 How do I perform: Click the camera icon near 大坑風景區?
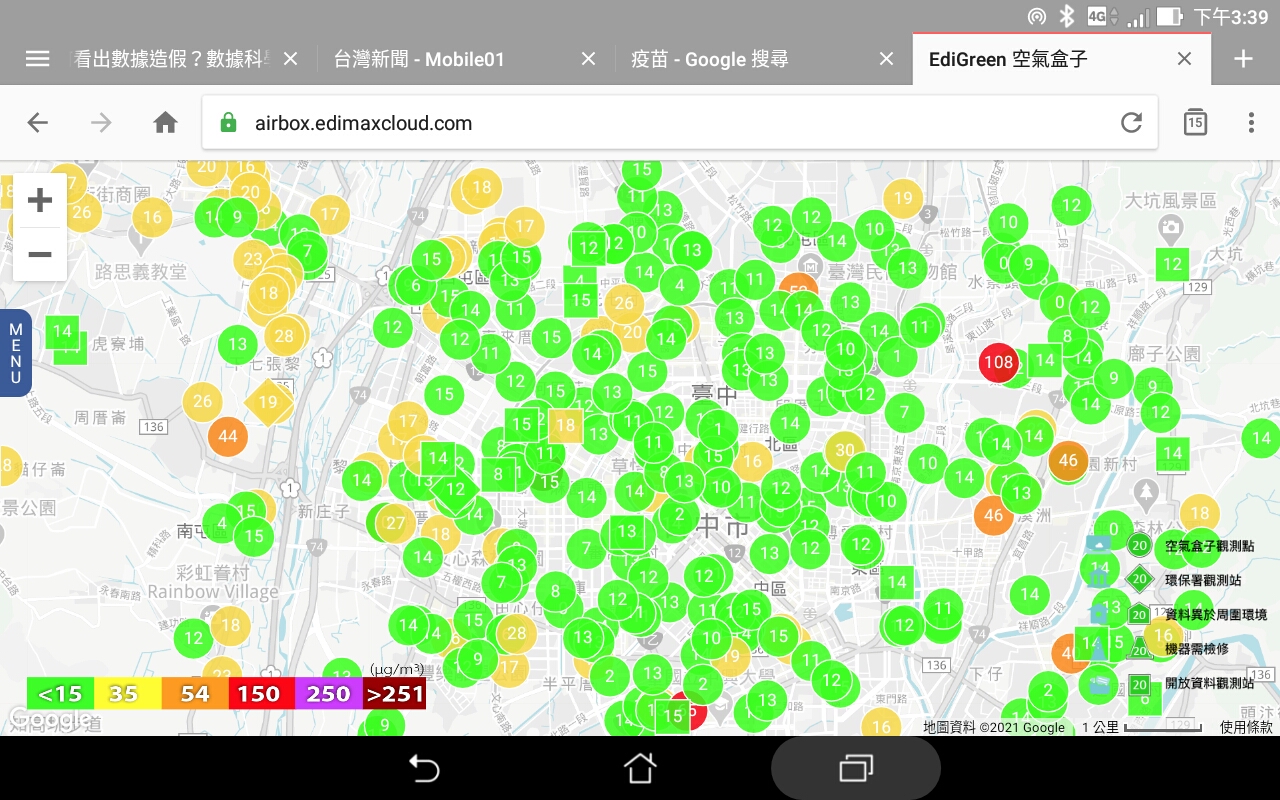coord(1170,229)
